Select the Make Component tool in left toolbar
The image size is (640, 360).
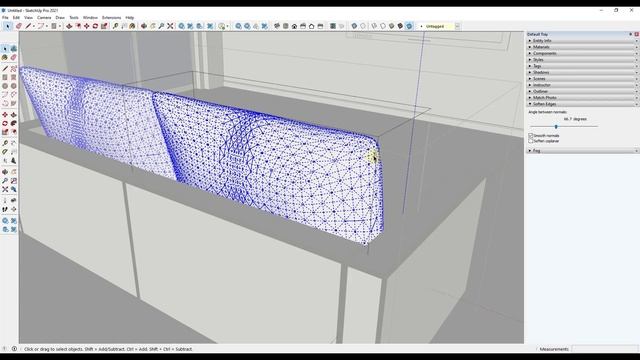pos(13,49)
